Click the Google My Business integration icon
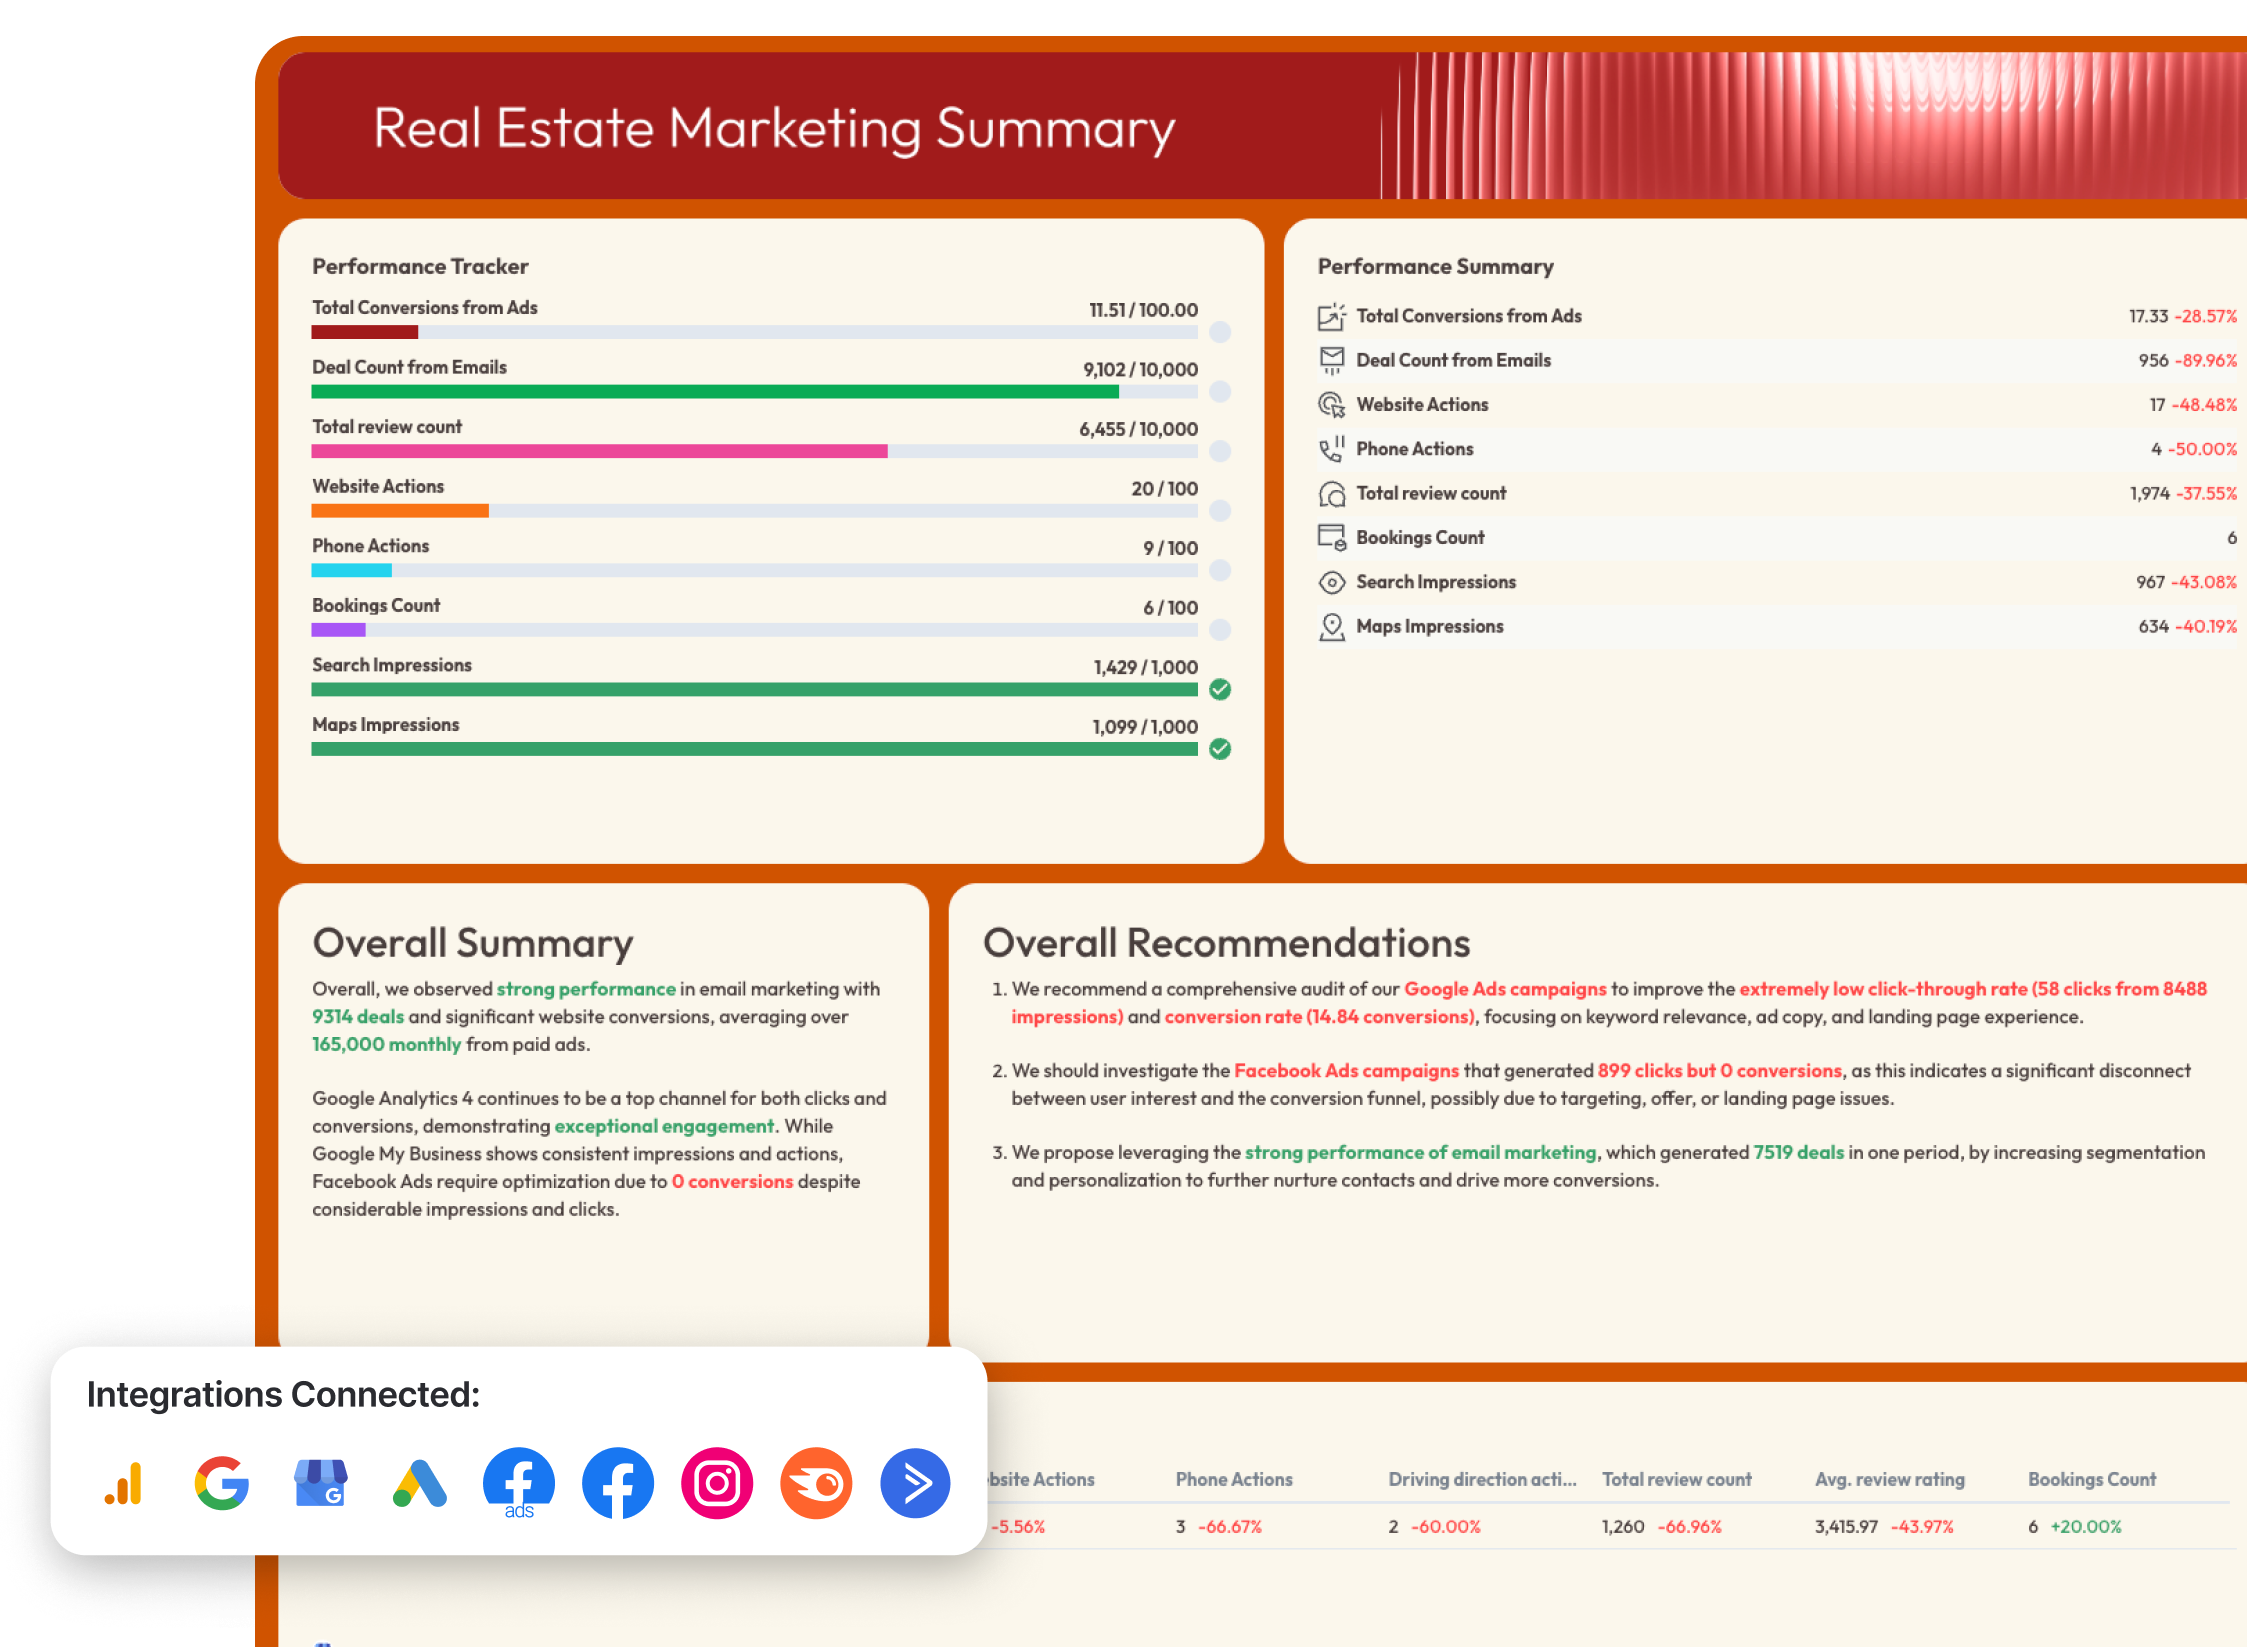The height and width of the screenshot is (1647, 2247). coord(320,1484)
